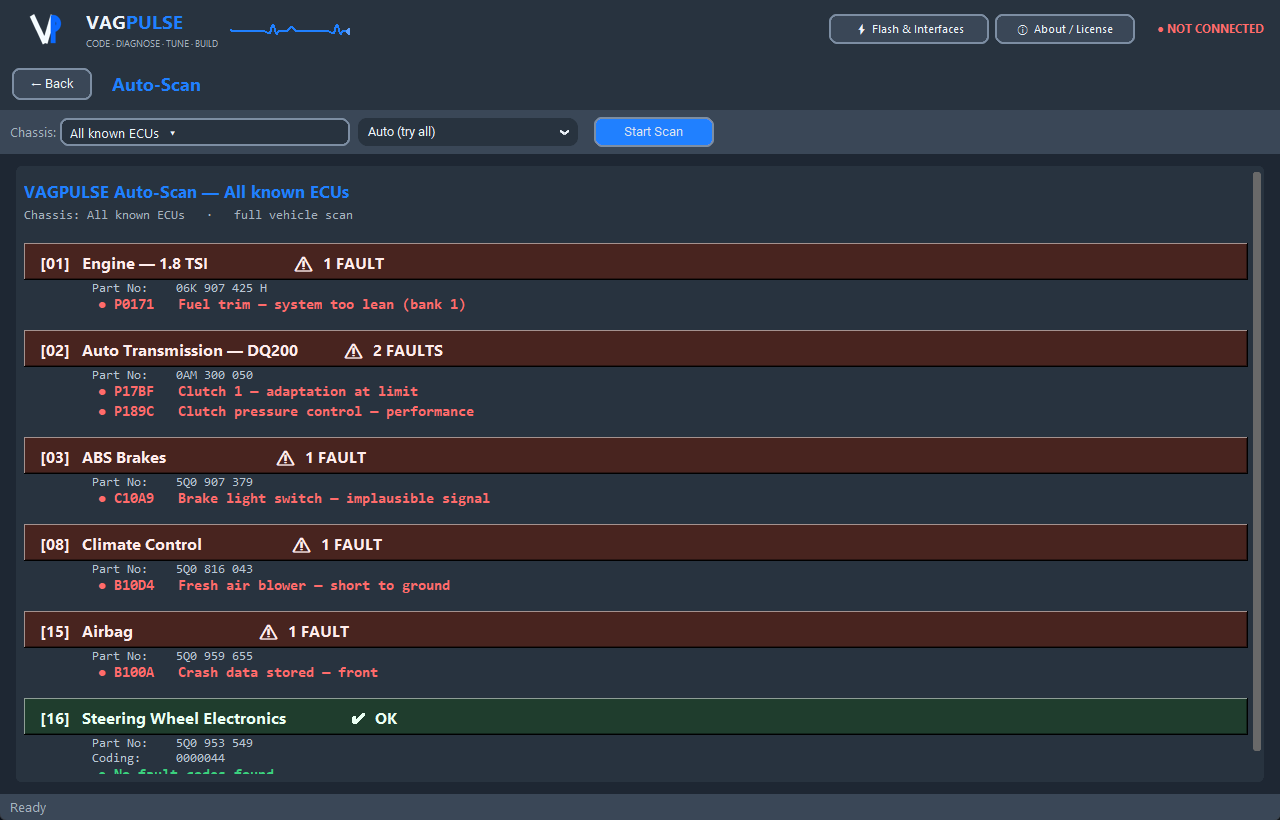Click fault B100A Crash data stored front
Screen dimensions: 1280x820
click(x=238, y=672)
